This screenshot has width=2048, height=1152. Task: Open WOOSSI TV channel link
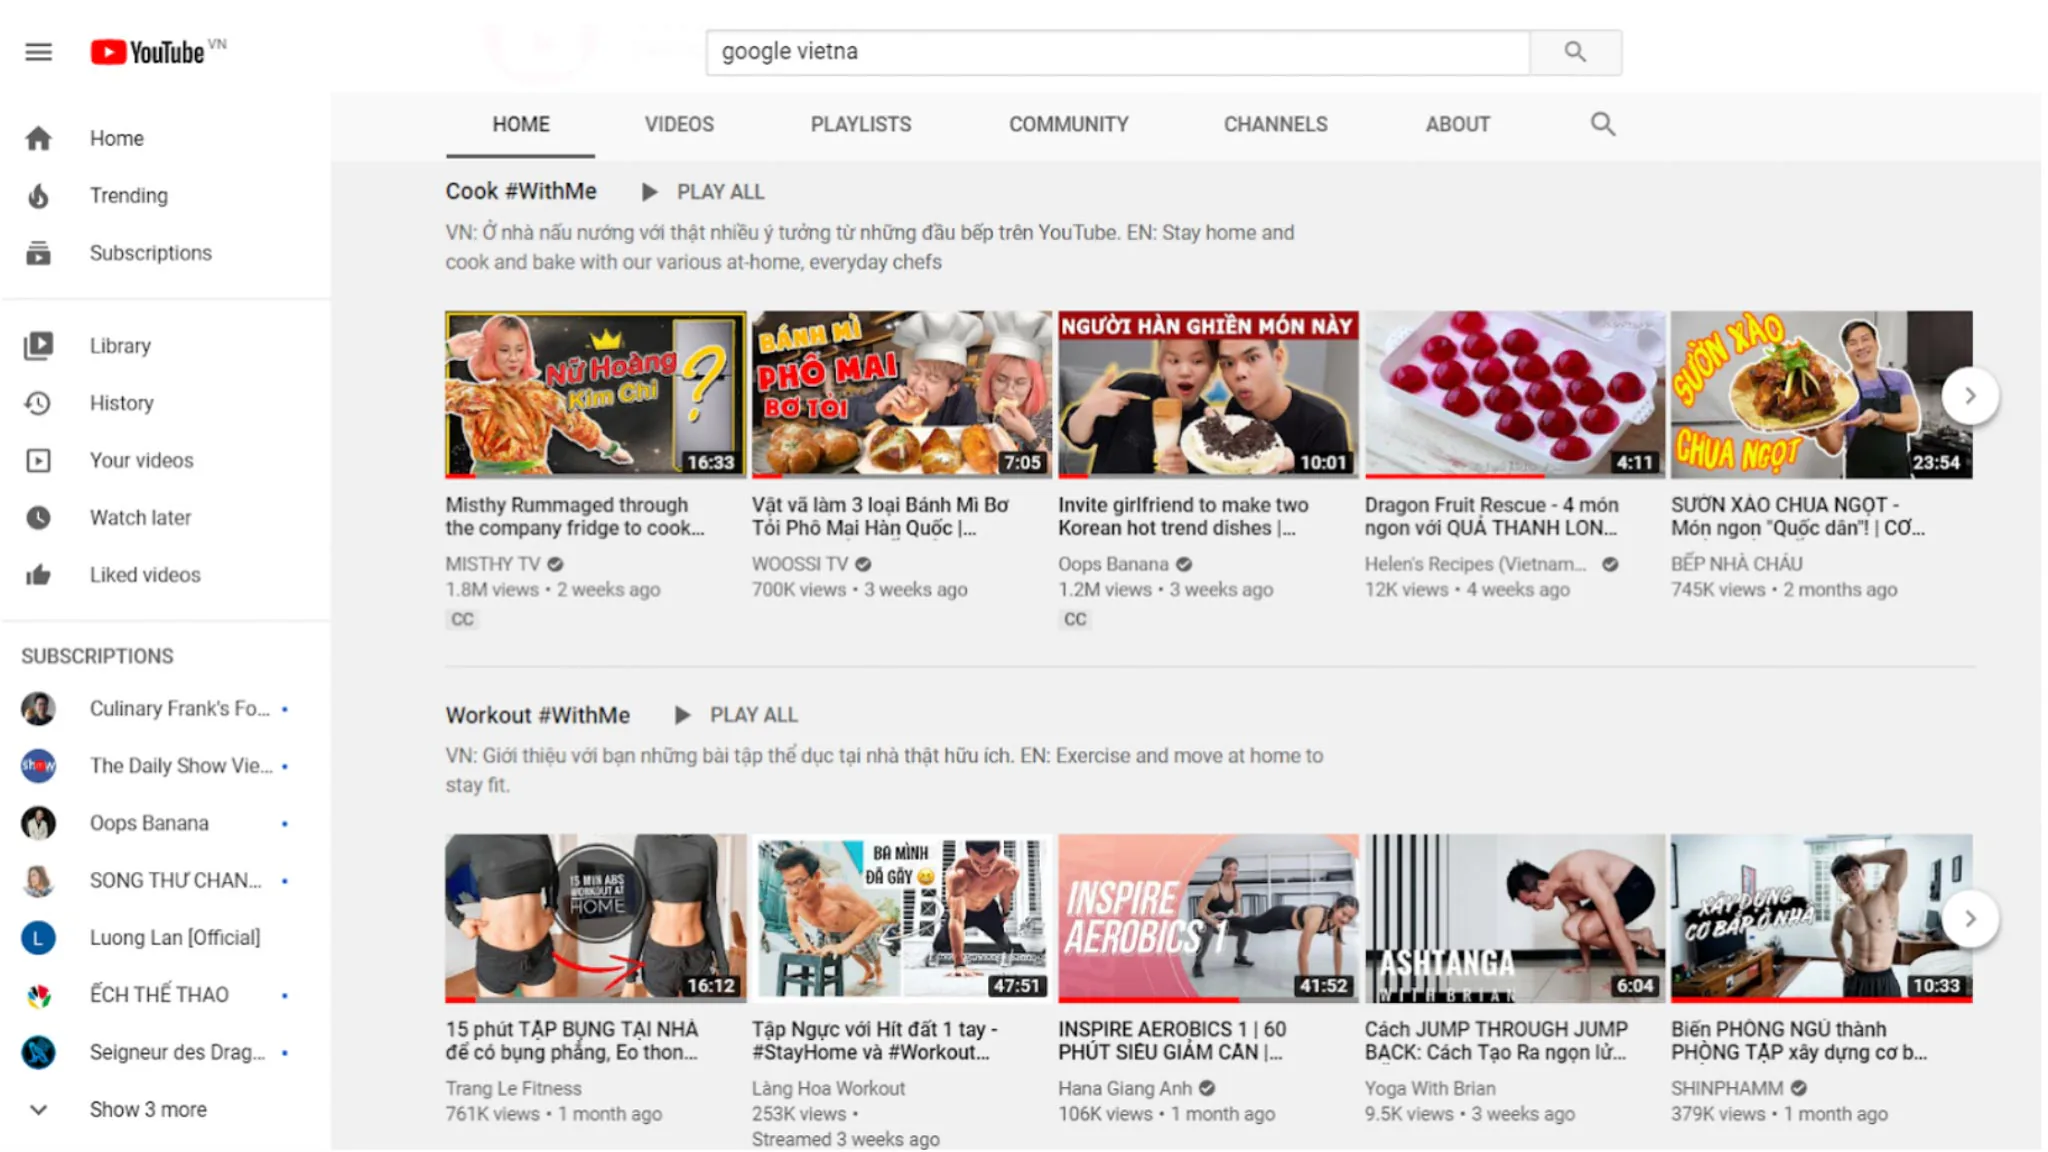point(799,564)
